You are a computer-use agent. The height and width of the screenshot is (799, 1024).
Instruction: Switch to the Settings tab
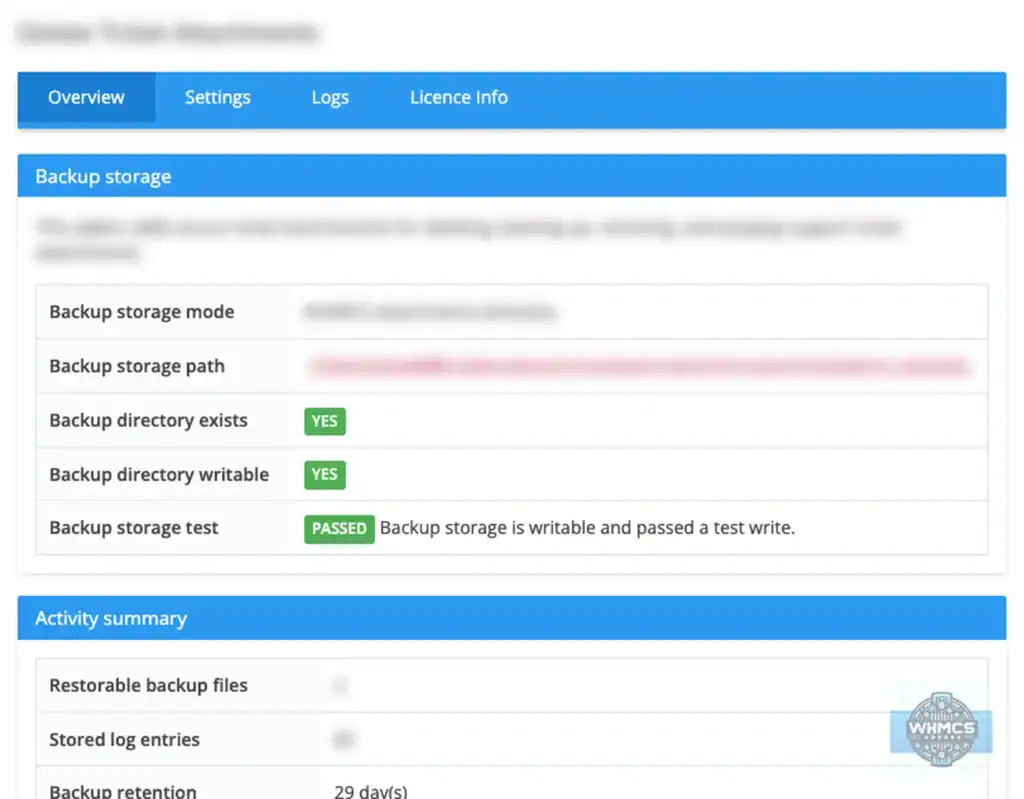[x=217, y=97]
